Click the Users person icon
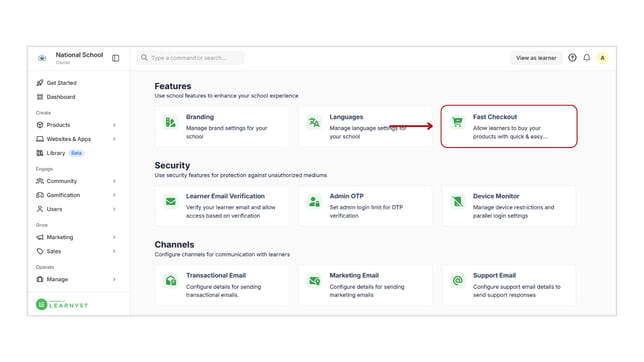 tap(40, 209)
